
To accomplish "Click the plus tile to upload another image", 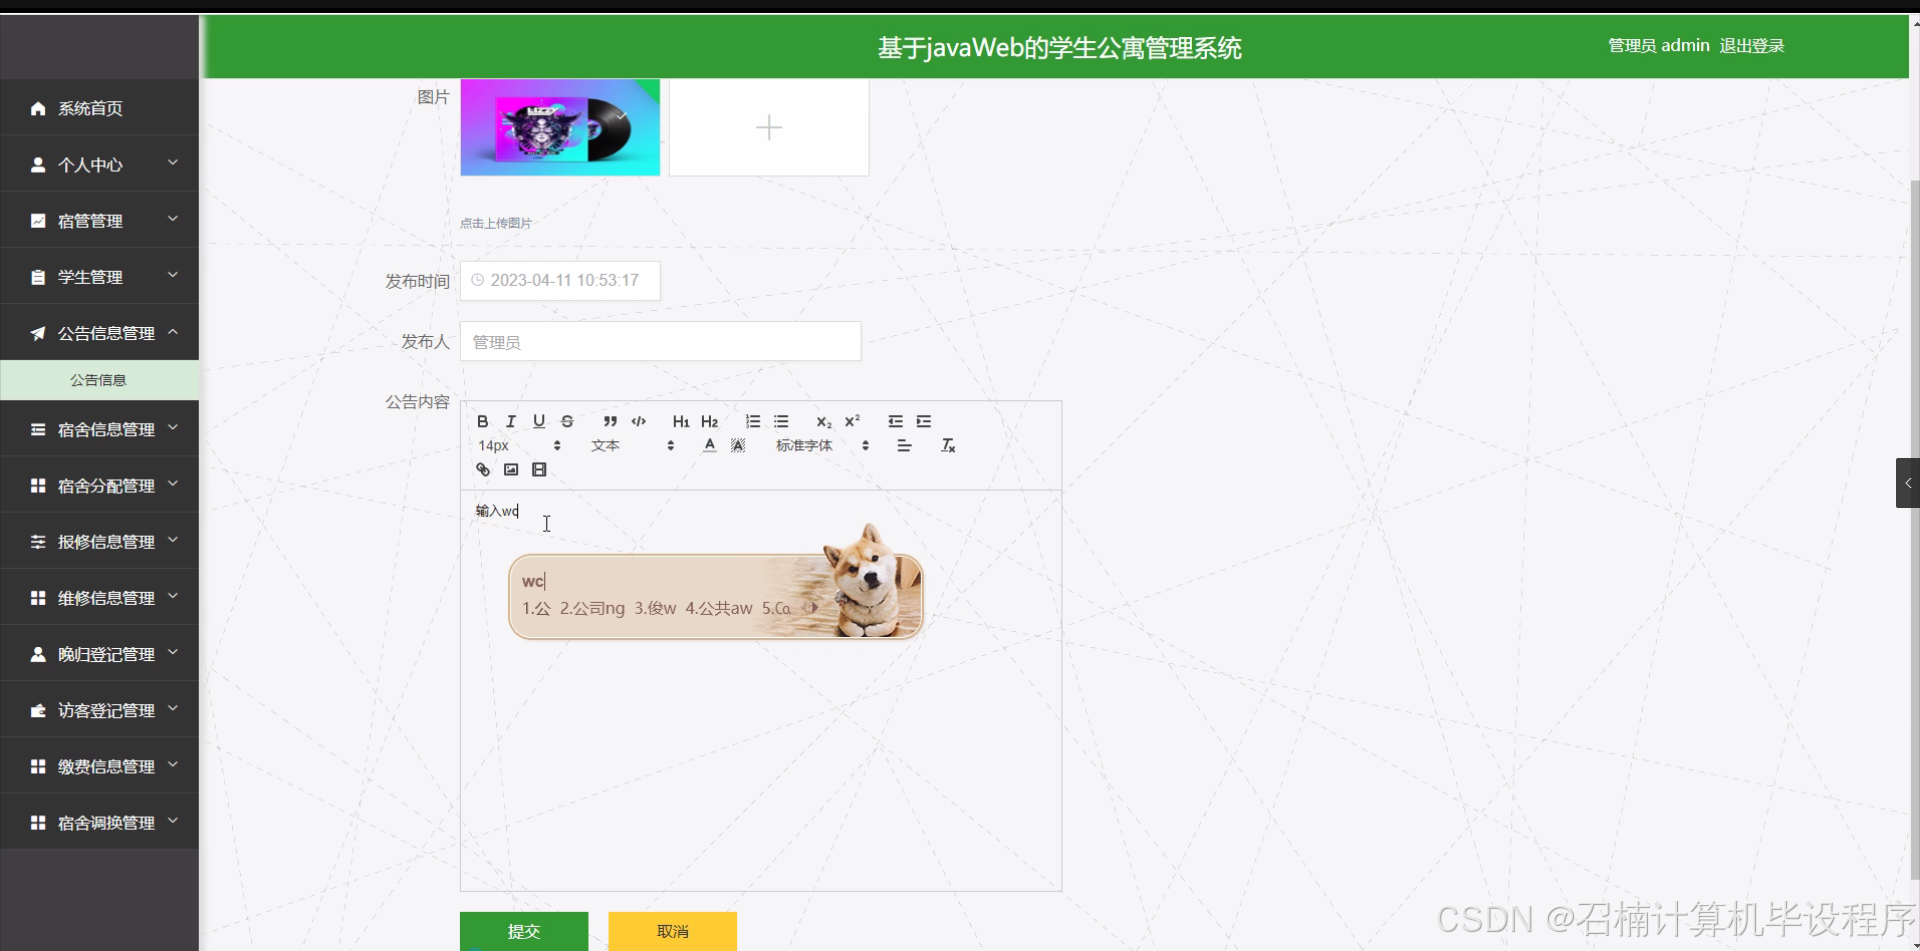I will point(768,127).
